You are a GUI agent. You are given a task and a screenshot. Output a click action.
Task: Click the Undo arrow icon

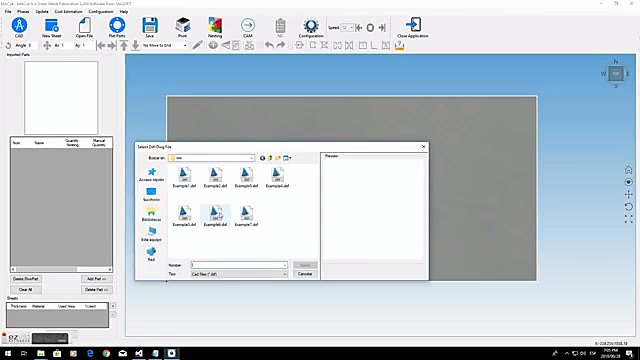coord(269,45)
